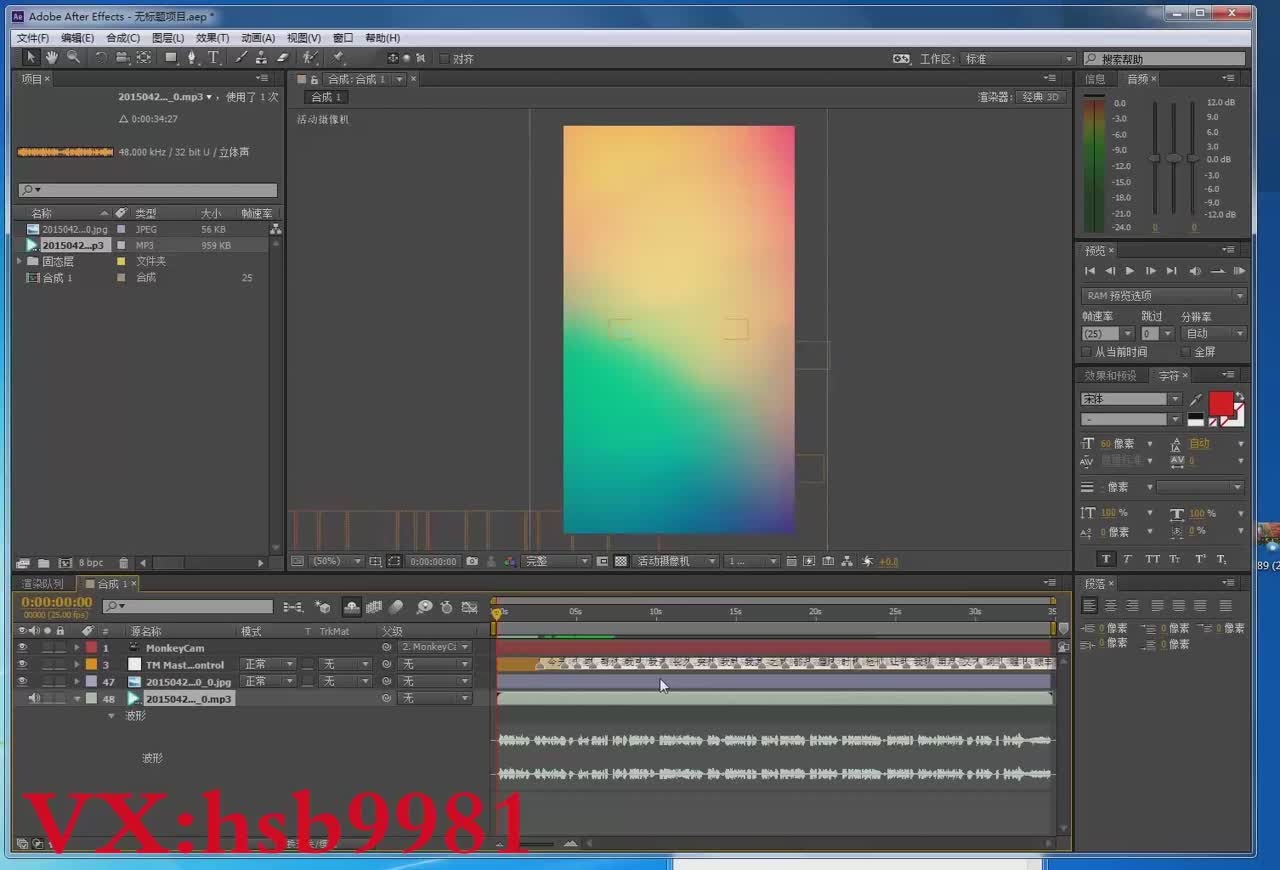
Task: Open the 活动摄像机 view dropdown
Action: point(677,562)
